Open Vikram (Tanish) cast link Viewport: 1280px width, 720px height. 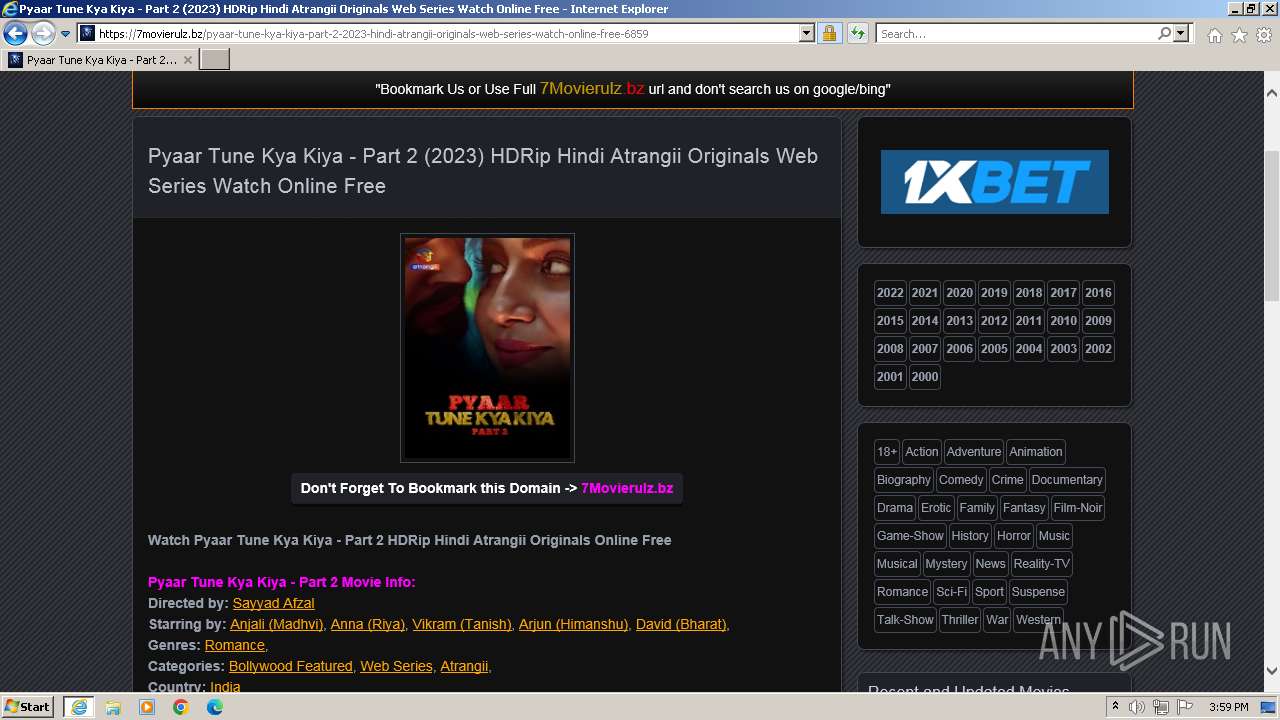click(461, 624)
